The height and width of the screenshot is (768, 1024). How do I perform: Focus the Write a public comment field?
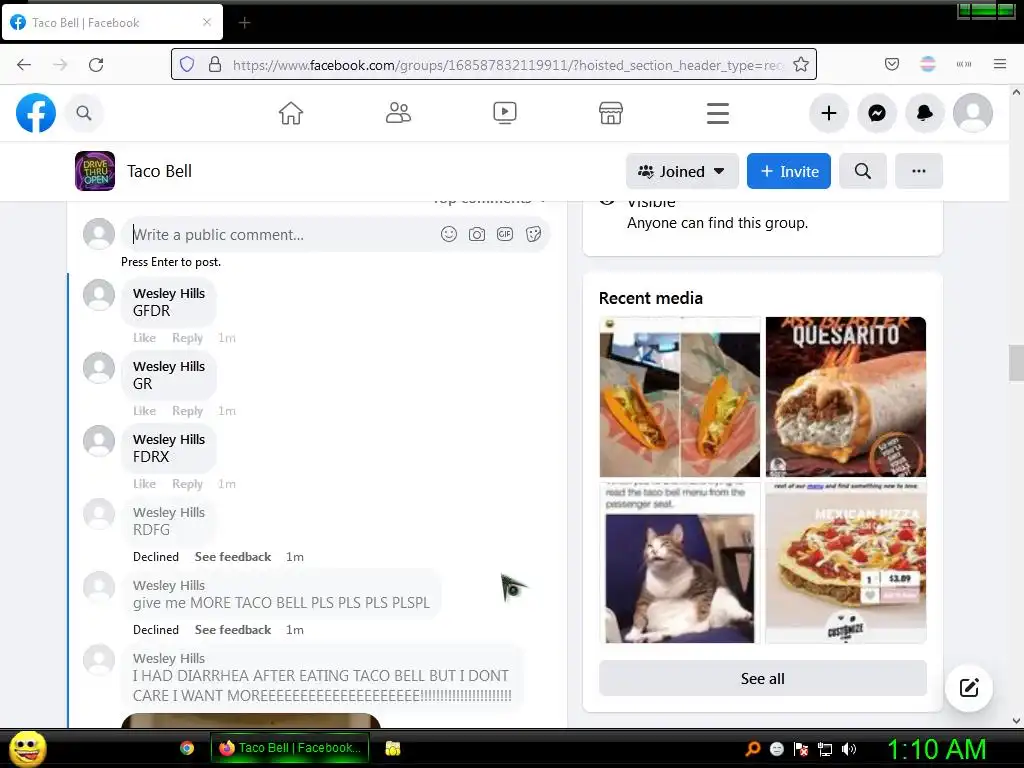281,234
